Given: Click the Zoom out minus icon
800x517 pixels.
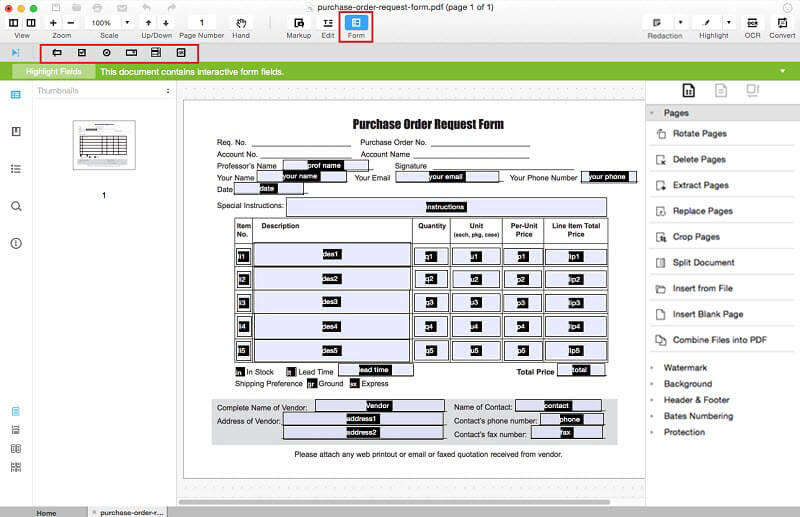Looking at the screenshot, I should (71, 23).
